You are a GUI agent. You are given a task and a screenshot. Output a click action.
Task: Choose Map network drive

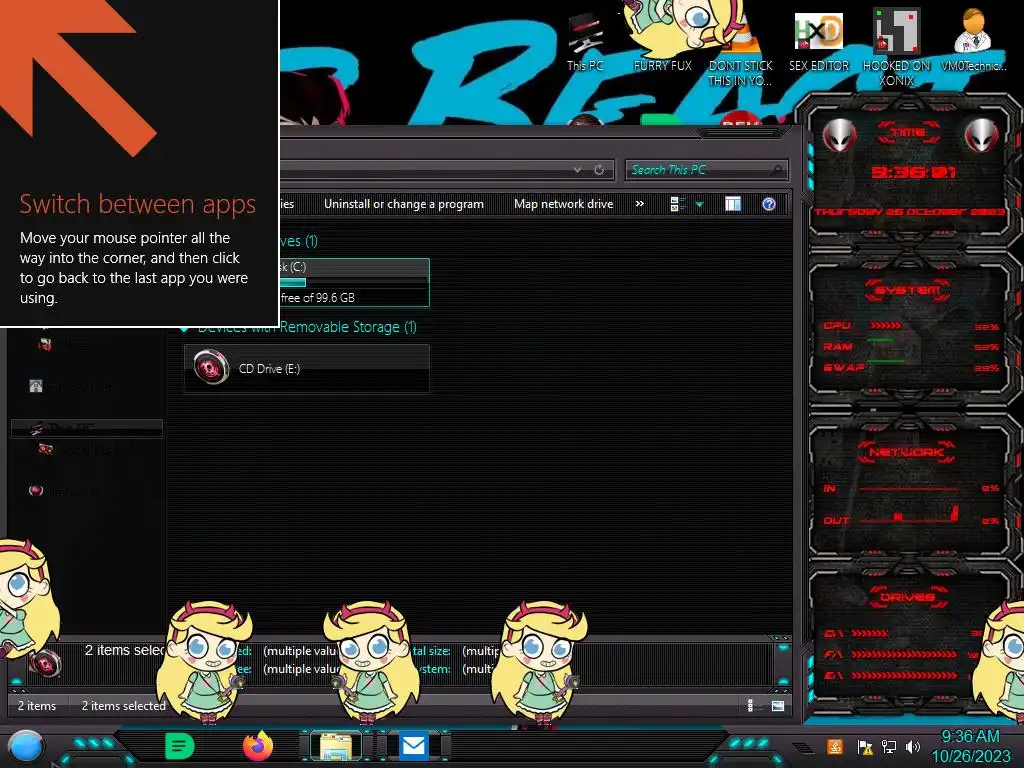pos(564,204)
